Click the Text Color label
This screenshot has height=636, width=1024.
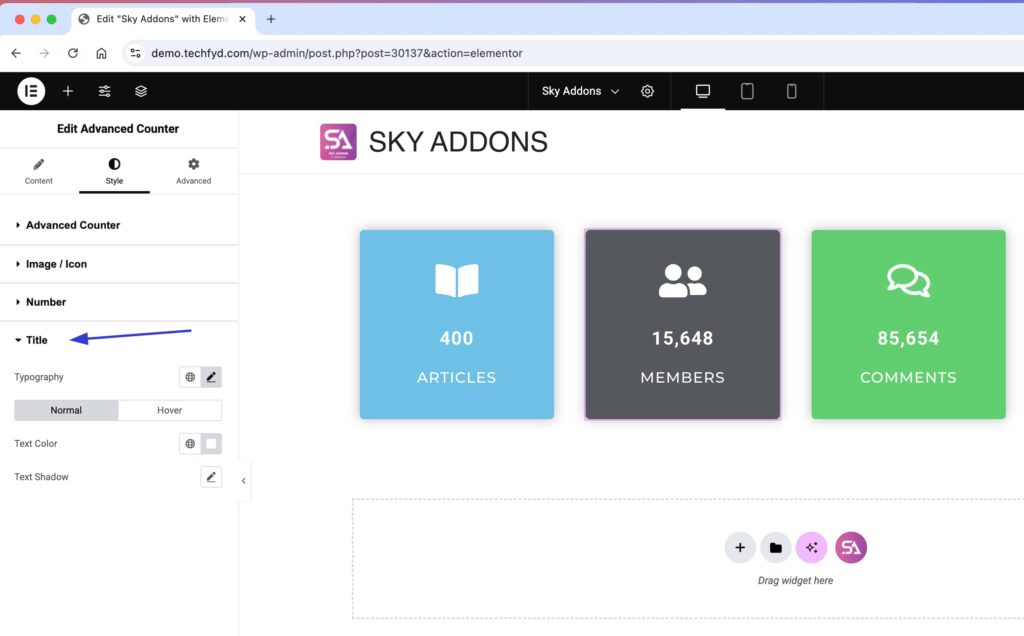36,444
